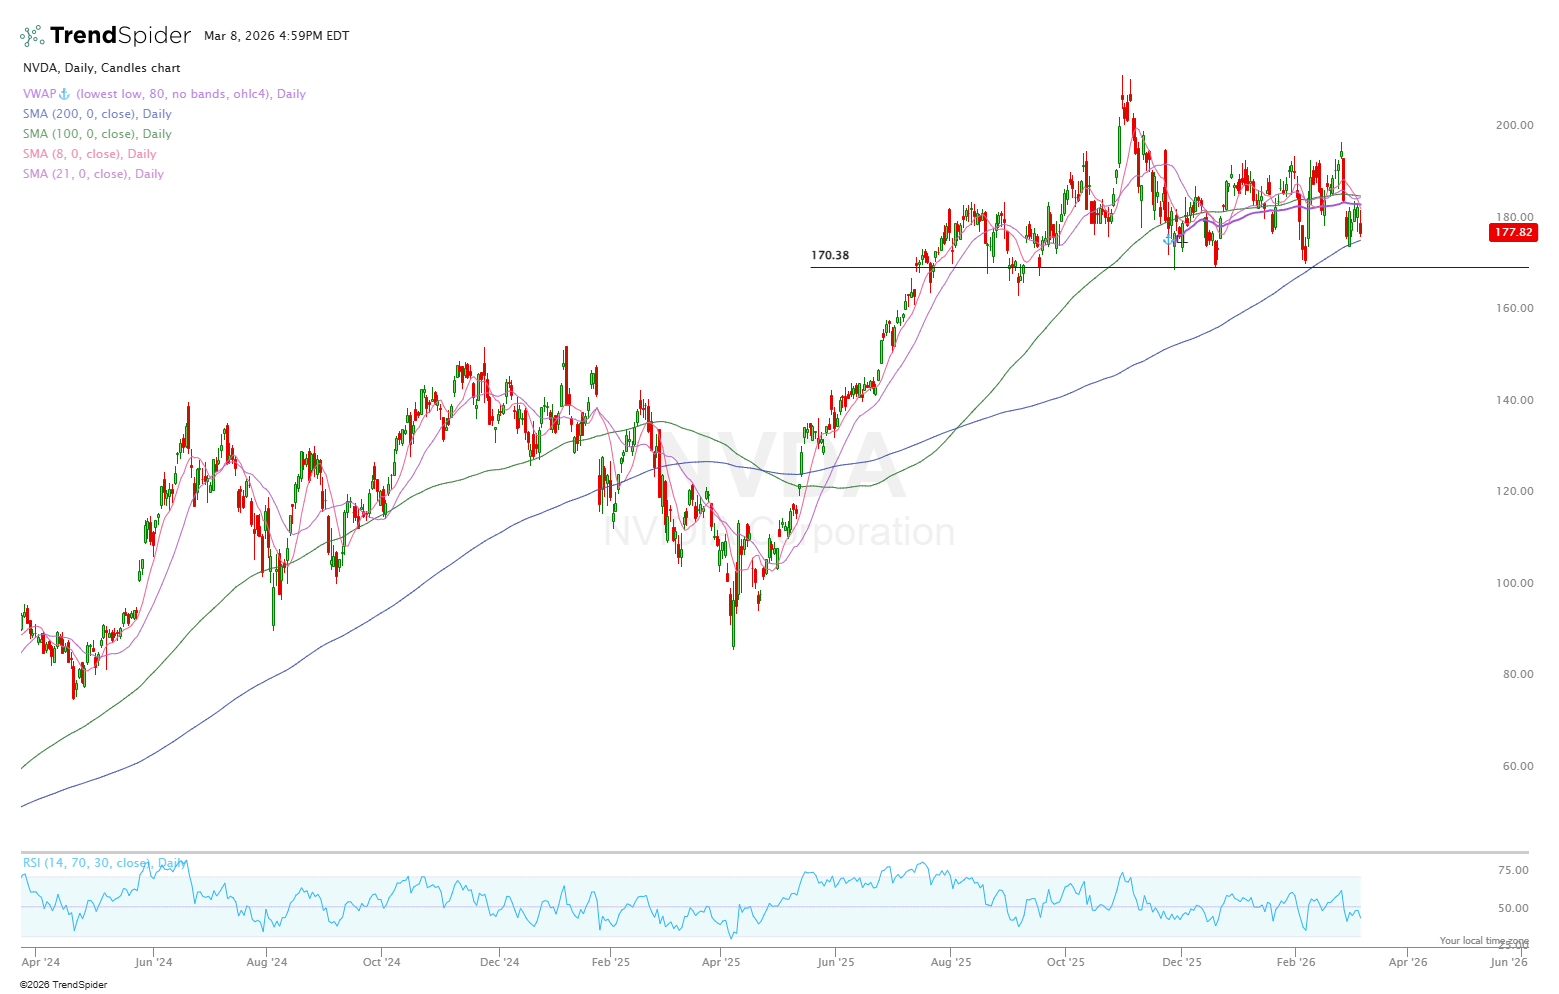Click the Oct '24 date axis label
Screen dimensions: 1559x994
tap(381, 962)
